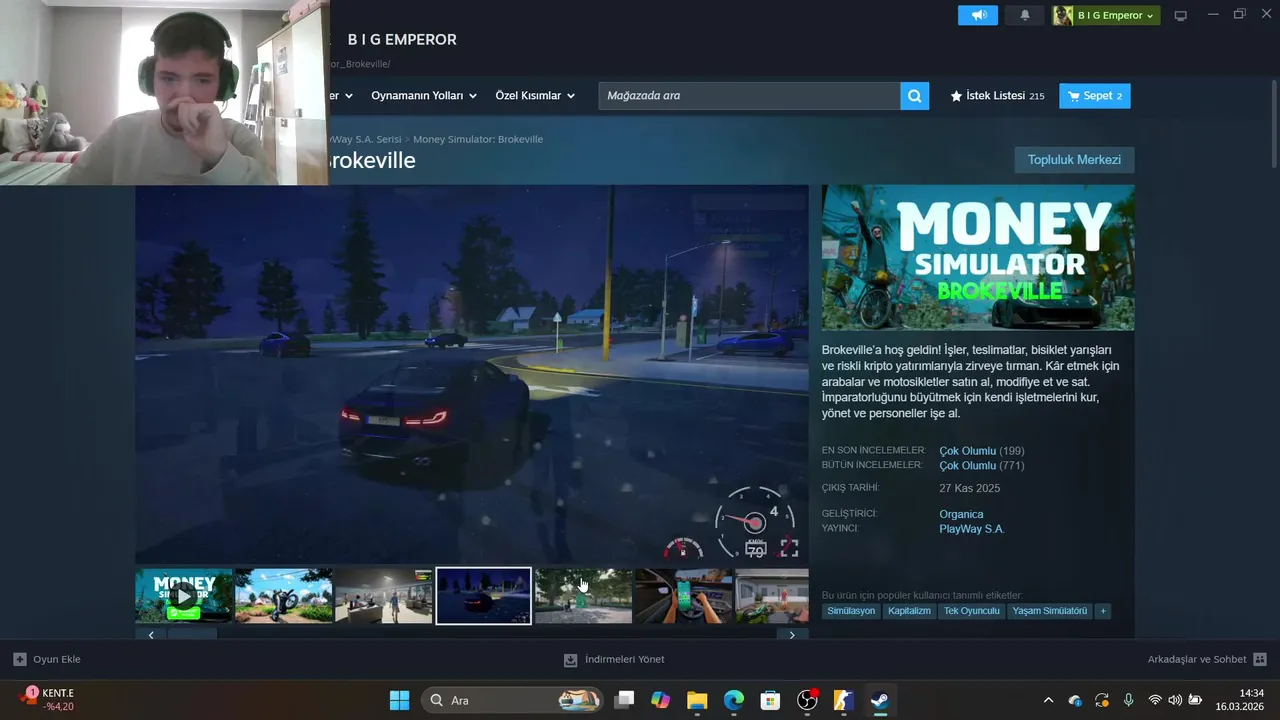Screen dimensions: 1280x720
Task: Open all reviews Çok Olumlu (771)
Action: click(982, 466)
